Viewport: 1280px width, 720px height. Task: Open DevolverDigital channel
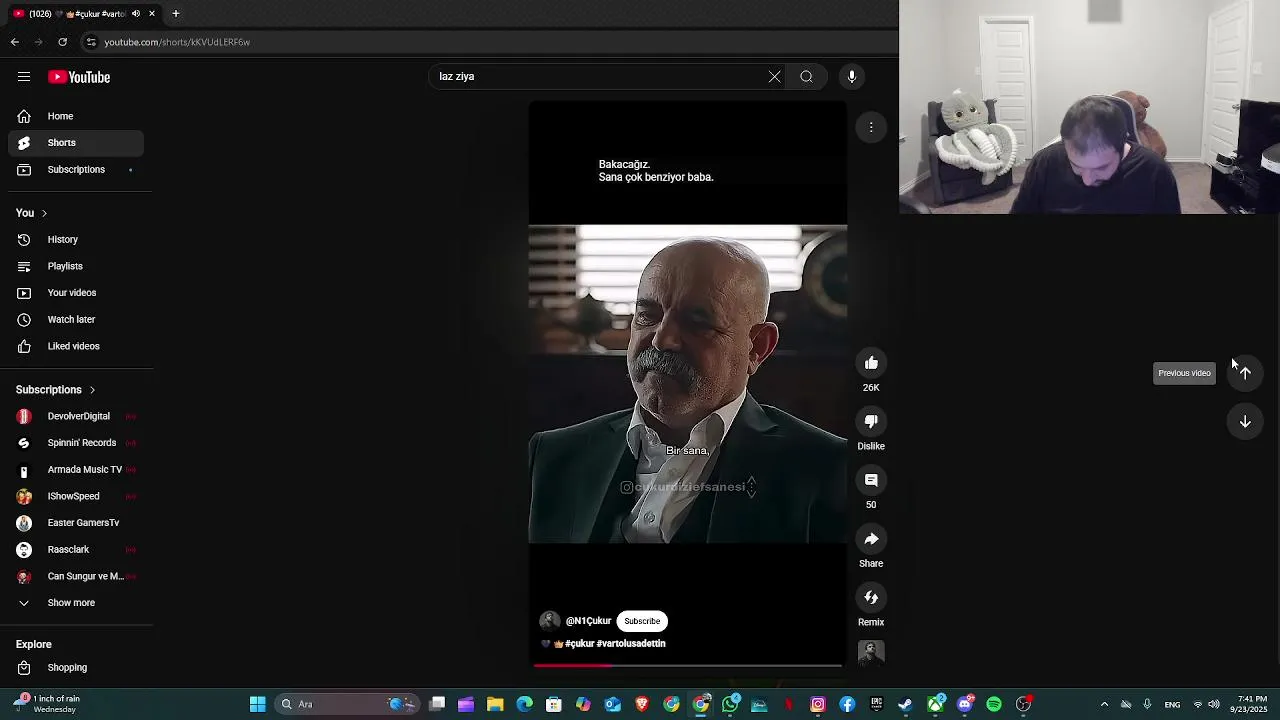click(x=76, y=416)
